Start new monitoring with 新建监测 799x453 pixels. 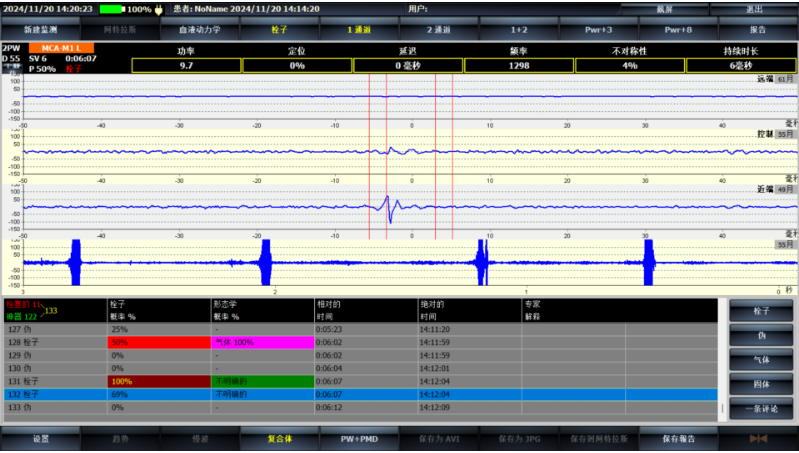[x=41, y=30]
